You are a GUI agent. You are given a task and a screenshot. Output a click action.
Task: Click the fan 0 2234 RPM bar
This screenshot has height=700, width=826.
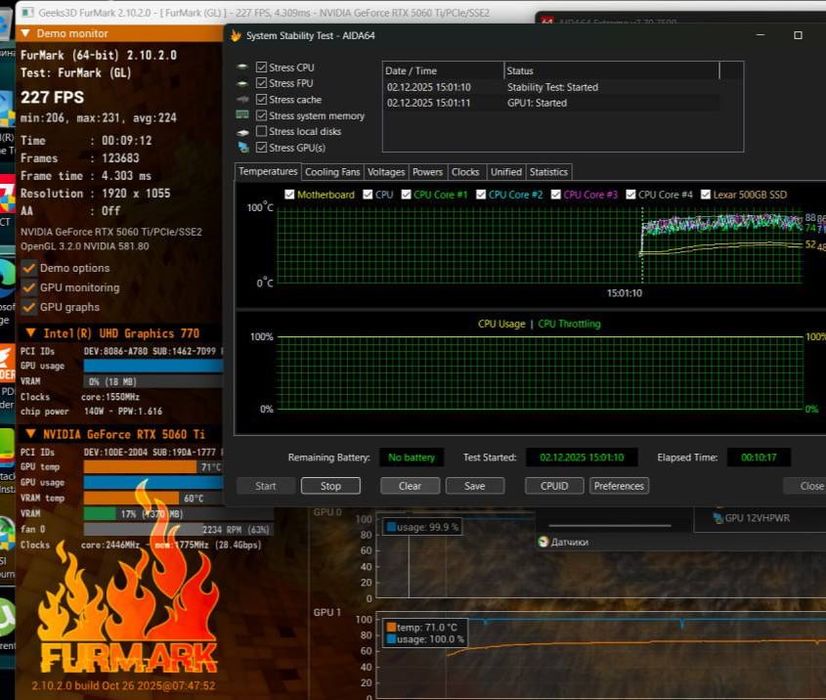tap(178, 529)
